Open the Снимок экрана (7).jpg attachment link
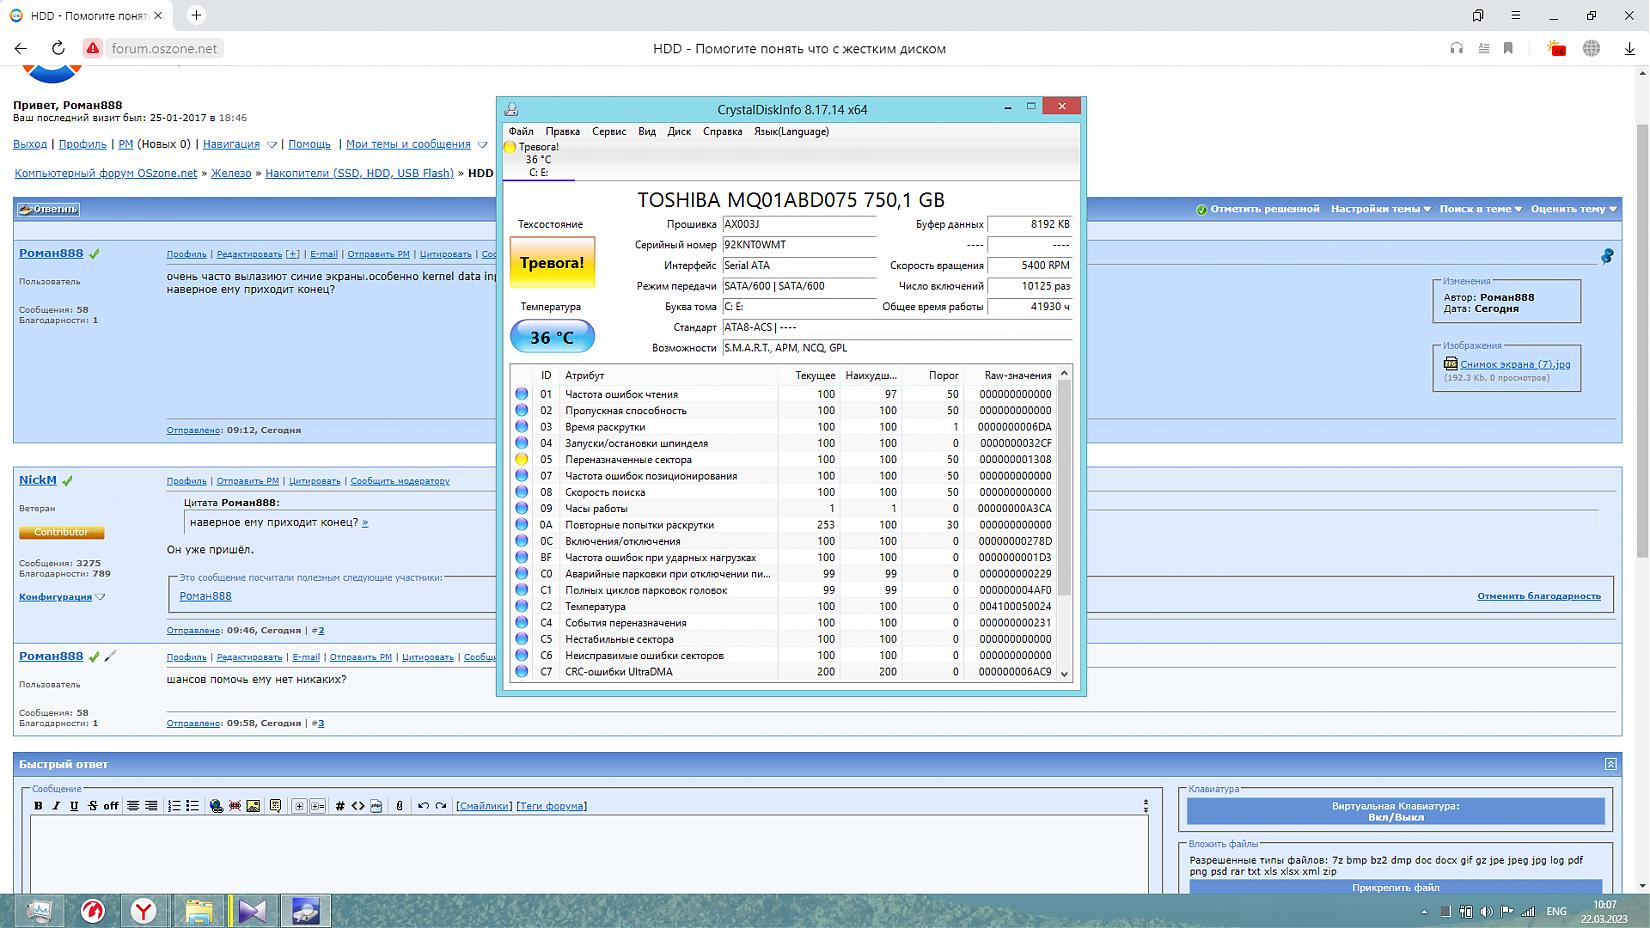The width and height of the screenshot is (1650, 928). click(x=1514, y=364)
